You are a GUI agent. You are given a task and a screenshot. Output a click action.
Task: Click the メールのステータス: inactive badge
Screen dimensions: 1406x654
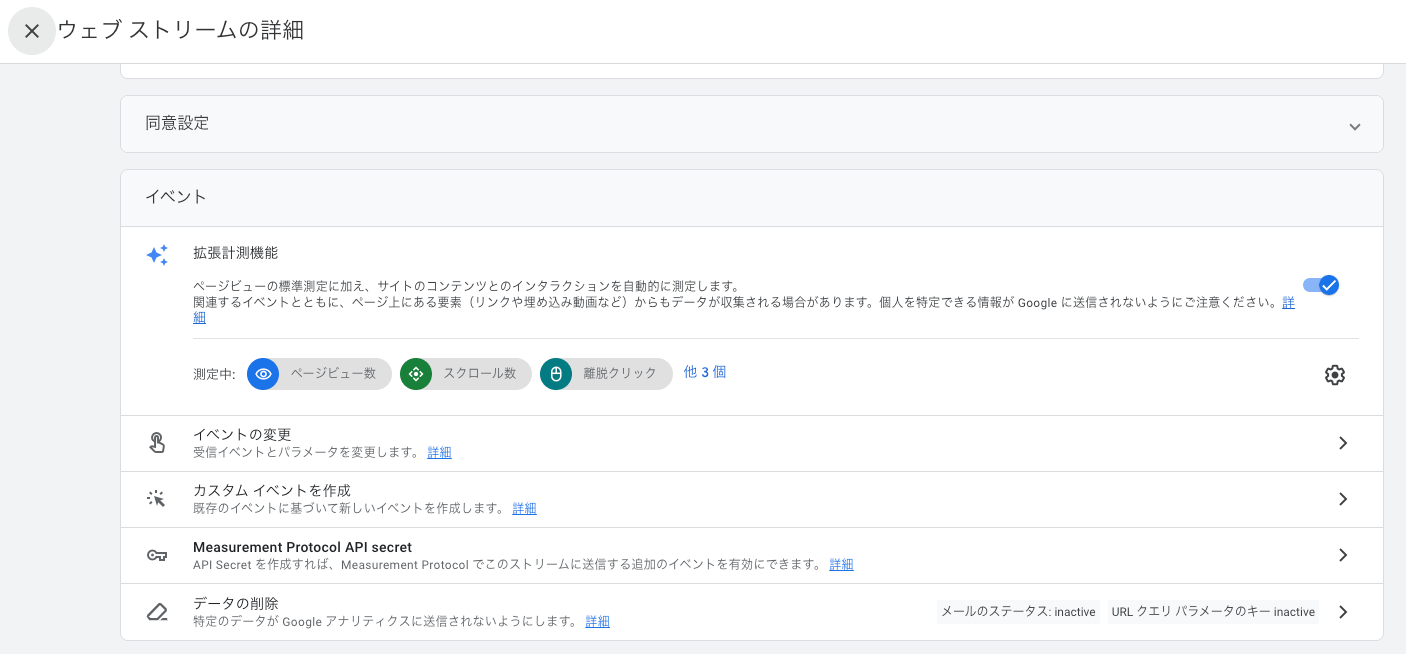click(x=1018, y=612)
